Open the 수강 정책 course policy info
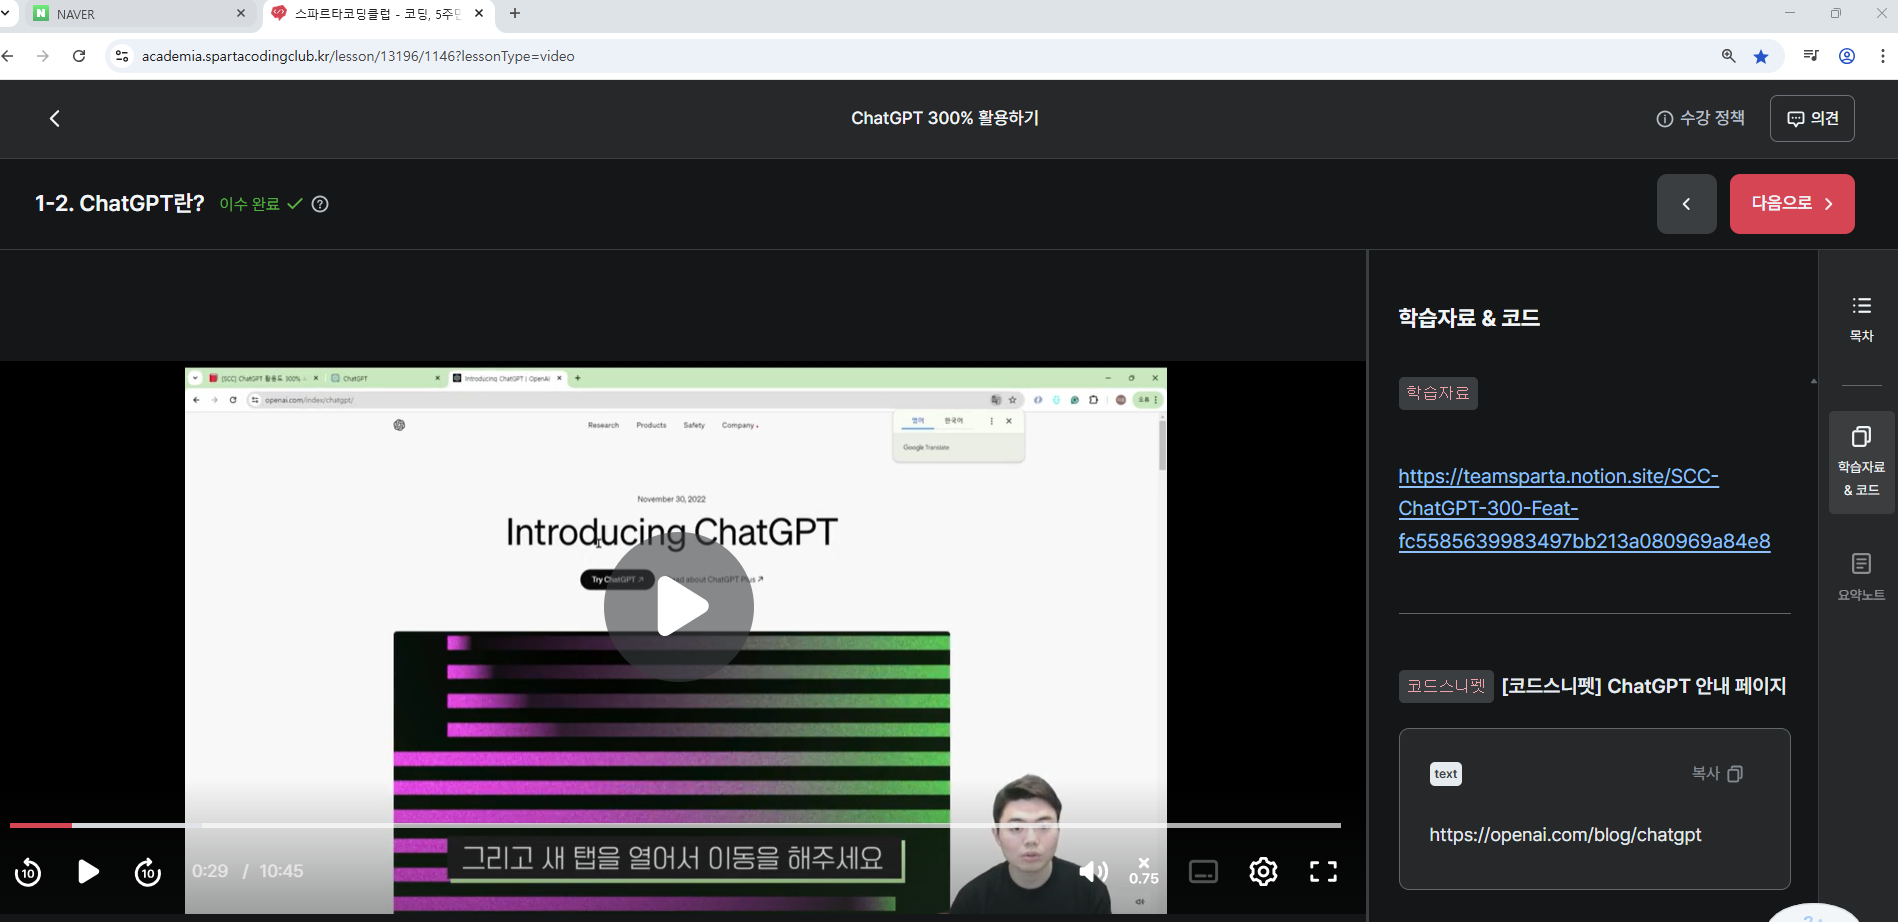Viewport: 1898px width, 922px height. (1700, 118)
